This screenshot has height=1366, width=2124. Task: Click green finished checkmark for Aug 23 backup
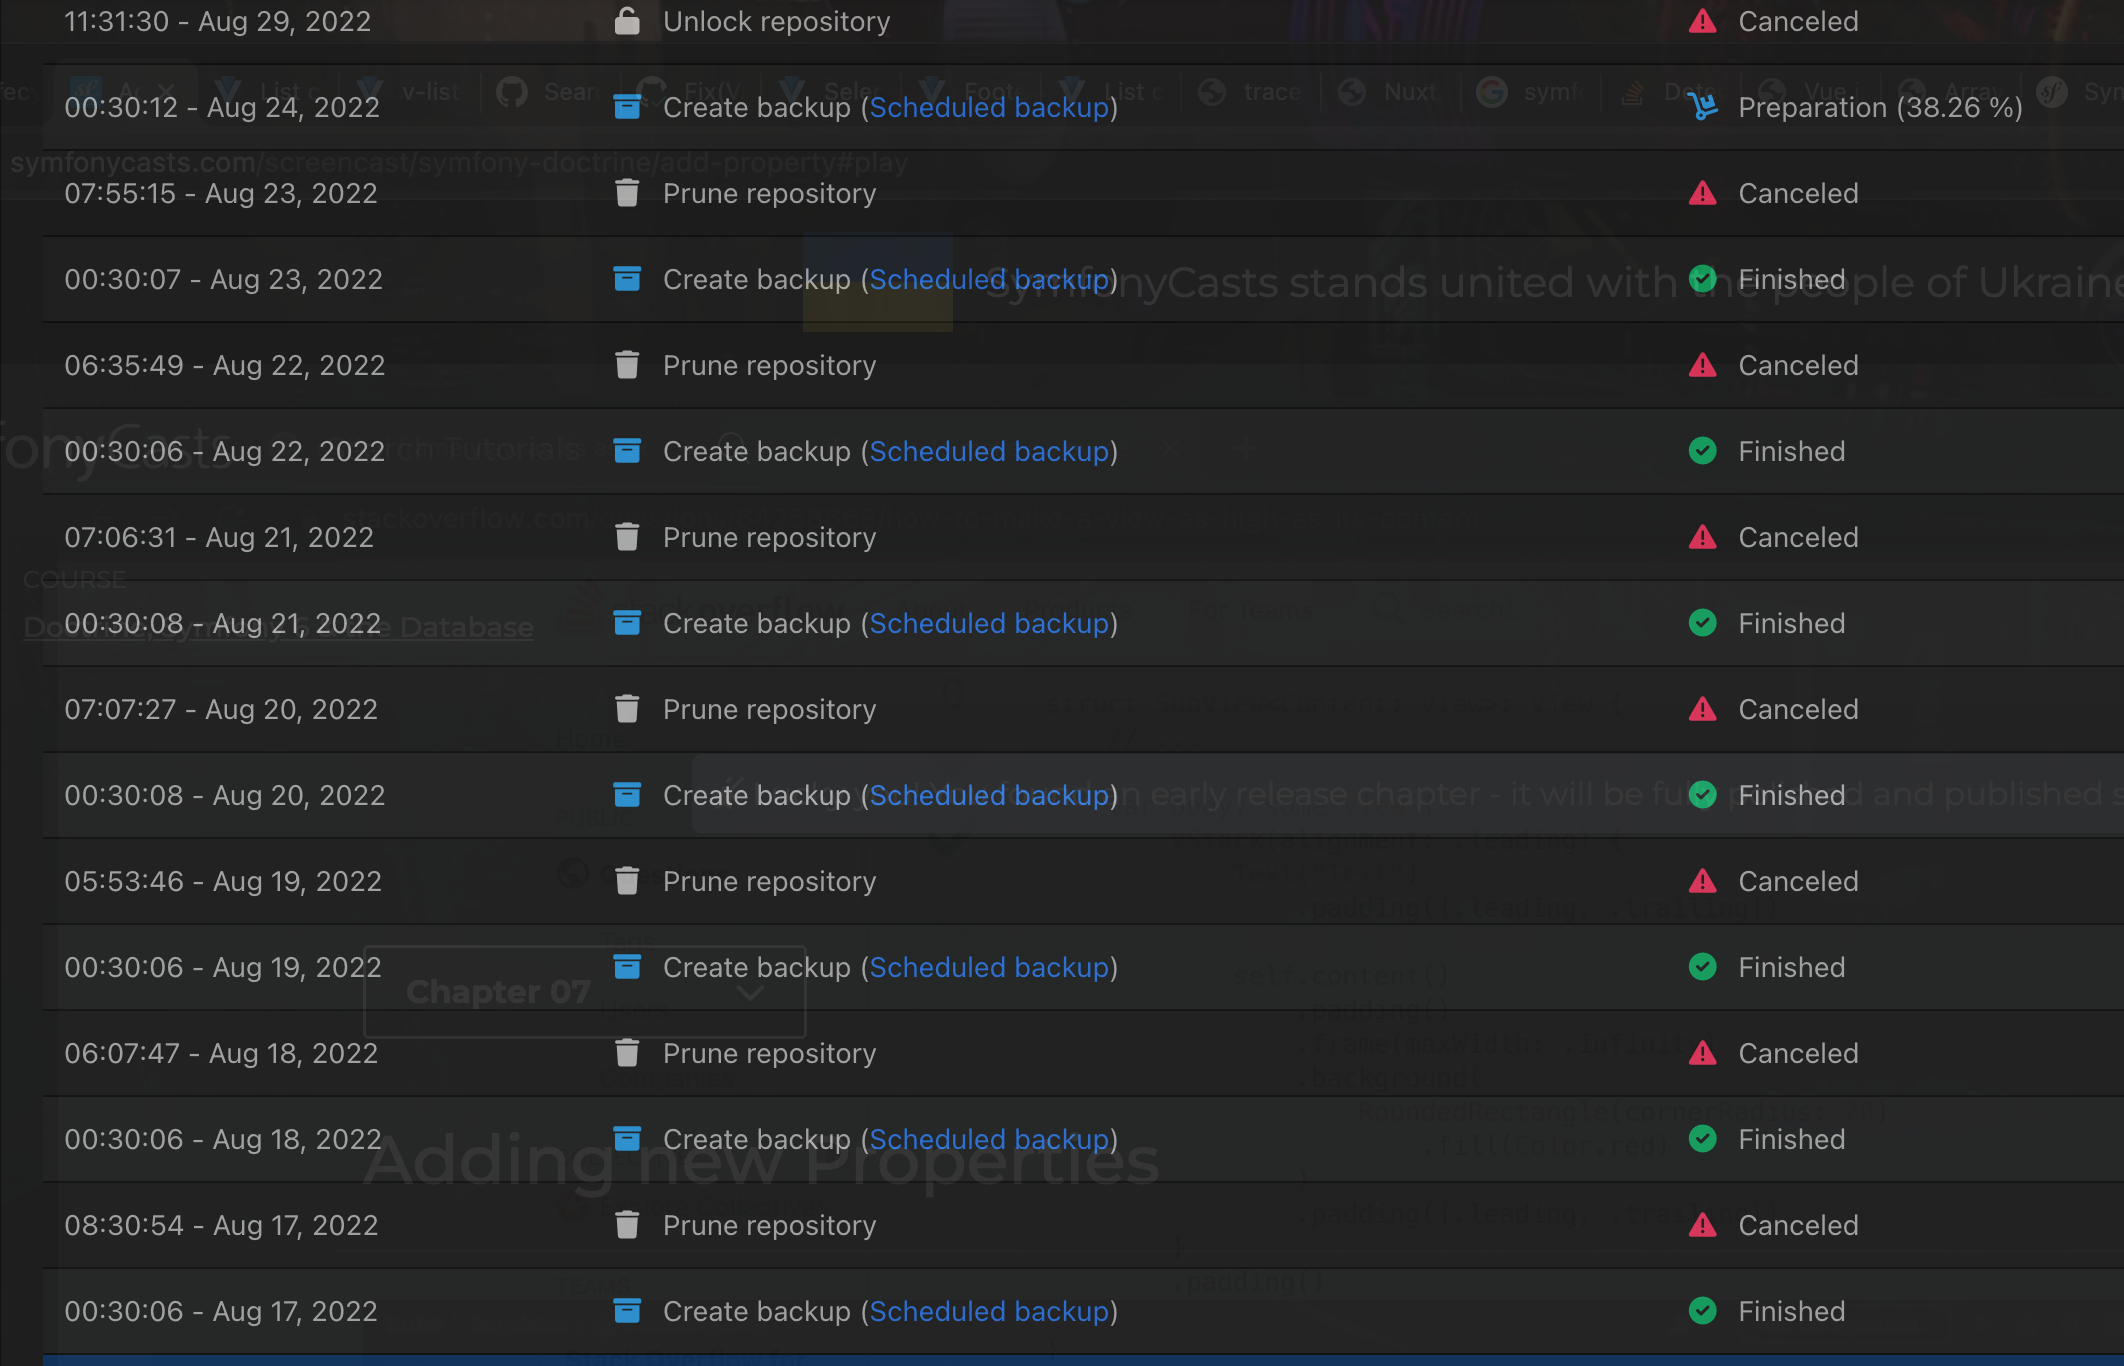click(x=1702, y=279)
